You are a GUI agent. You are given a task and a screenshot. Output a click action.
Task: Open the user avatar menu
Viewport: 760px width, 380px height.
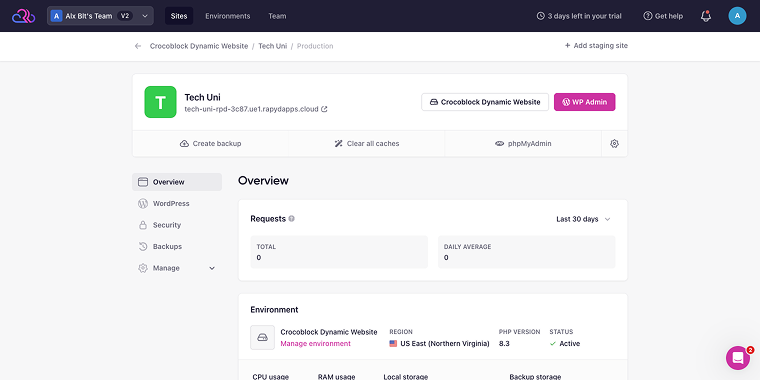point(737,16)
